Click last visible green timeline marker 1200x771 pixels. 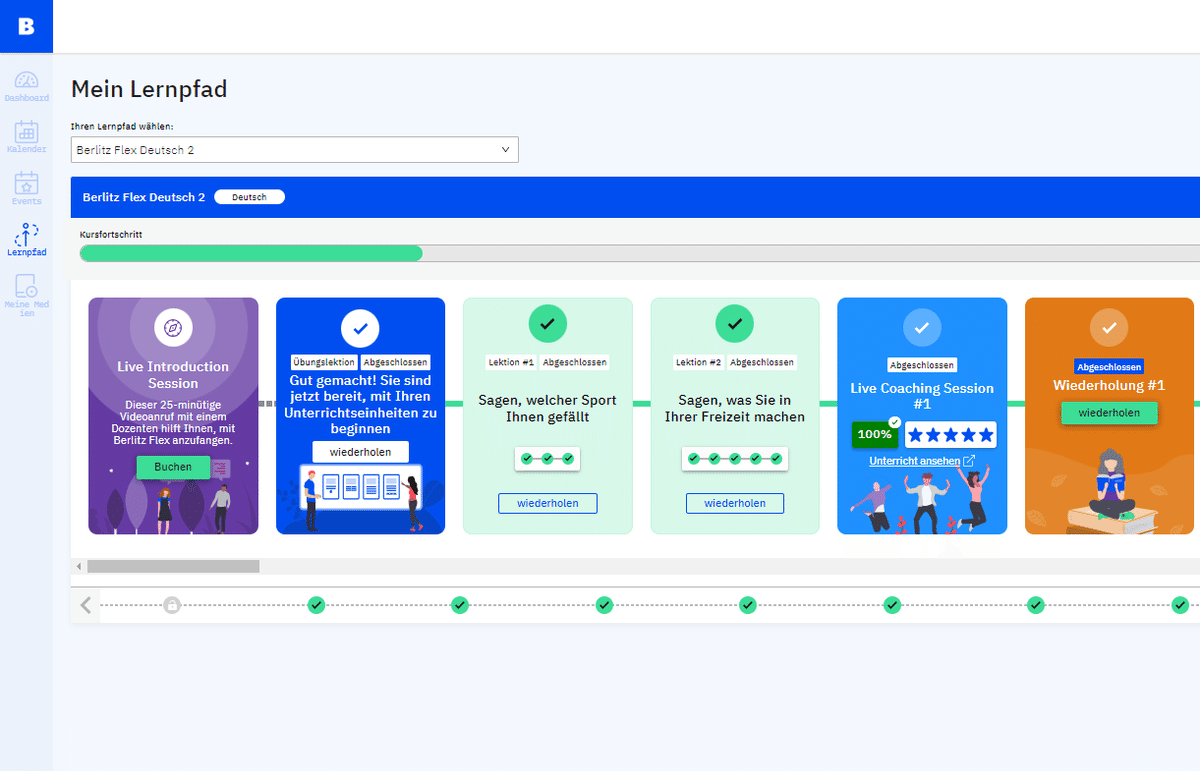click(1180, 605)
